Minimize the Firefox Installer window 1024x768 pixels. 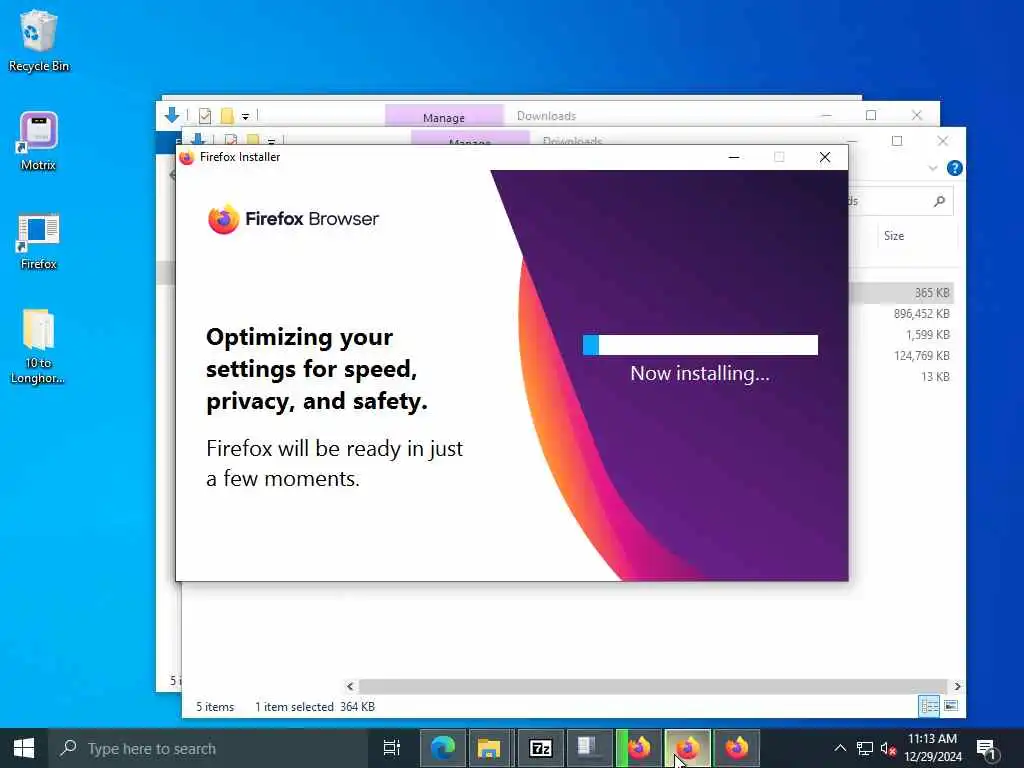(x=734, y=157)
